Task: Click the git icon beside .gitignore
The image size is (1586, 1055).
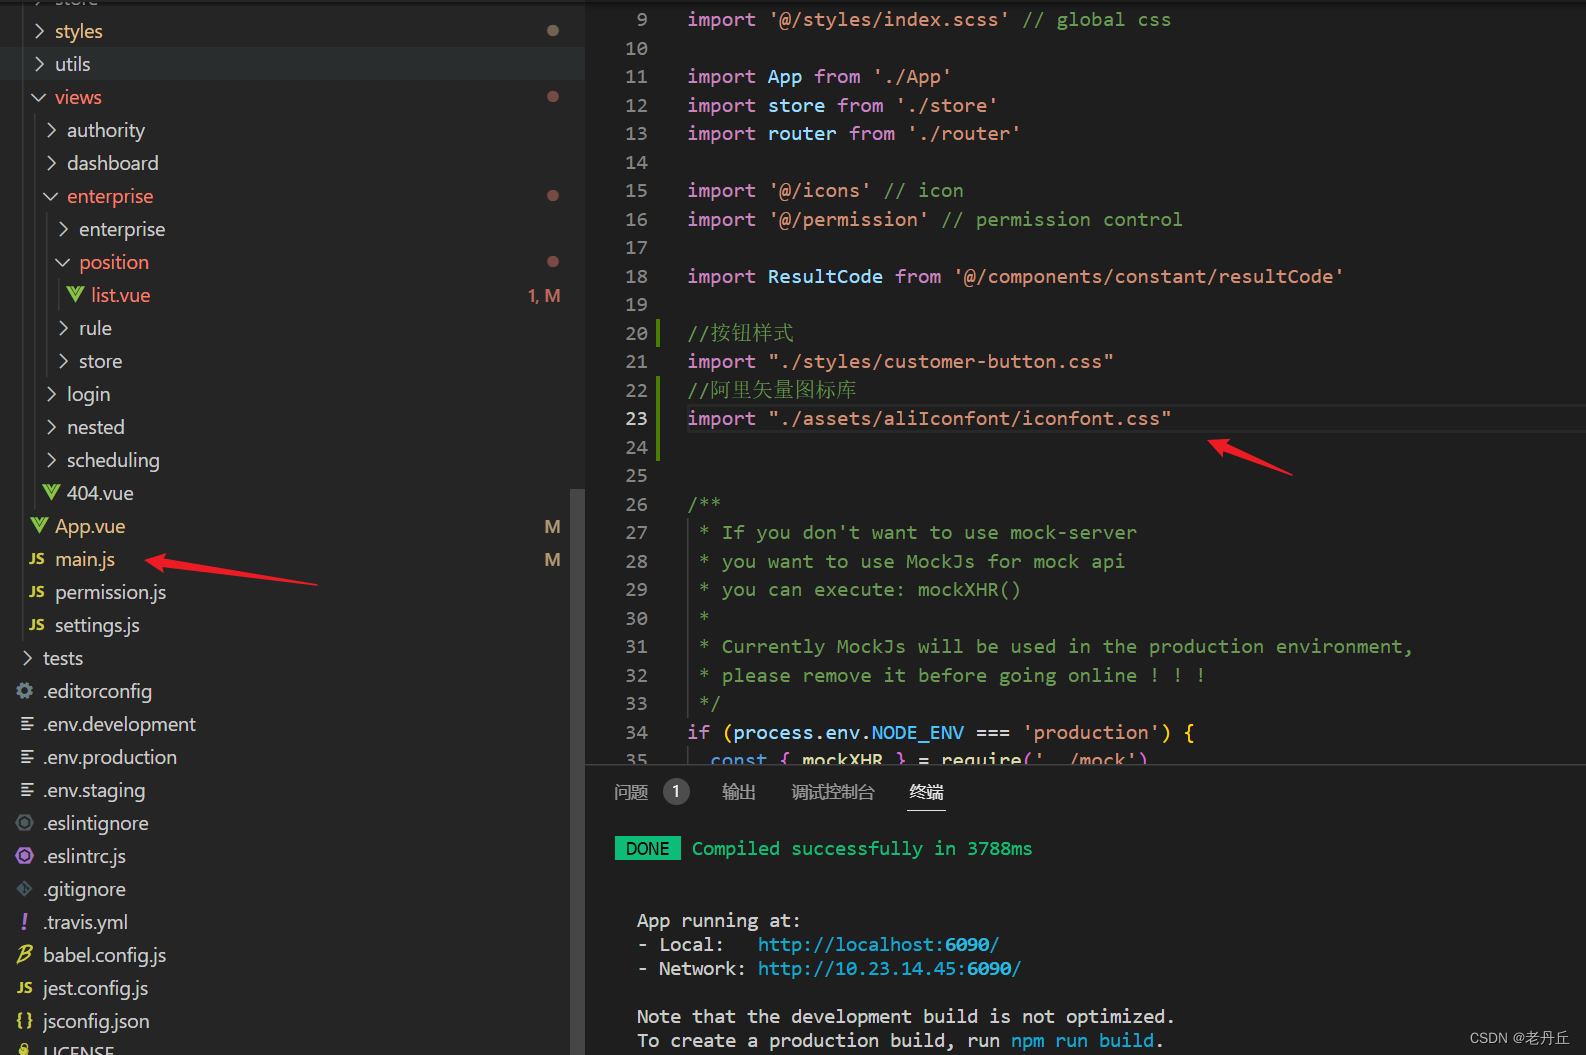Action: 25,889
